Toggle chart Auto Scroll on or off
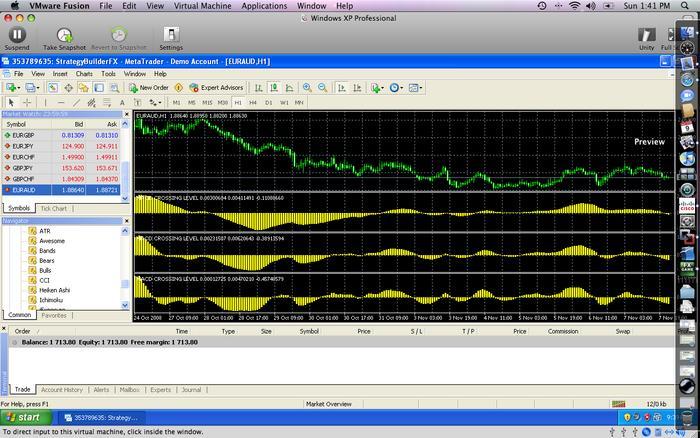 tap(342, 88)
